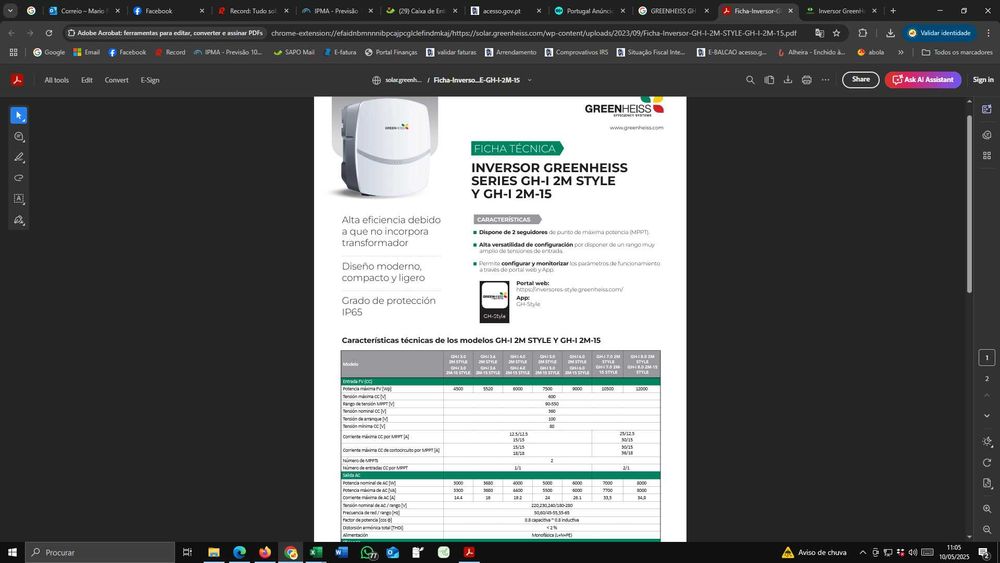The image size is (1000, 563).
Task: Expand the file name dropdown chevron
Action: (529, 80)
